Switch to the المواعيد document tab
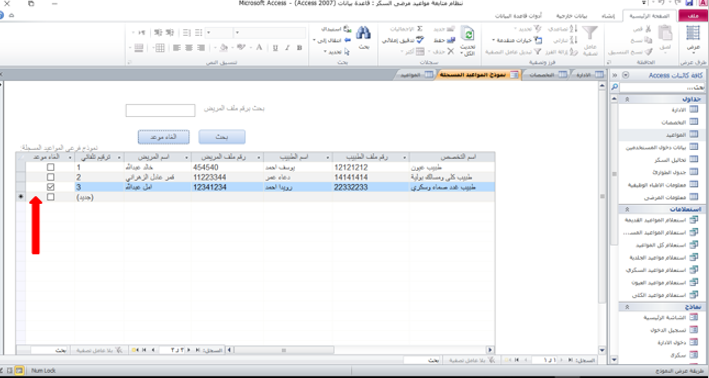The height and width of the screenshot is (378, 709). point(416,75)
